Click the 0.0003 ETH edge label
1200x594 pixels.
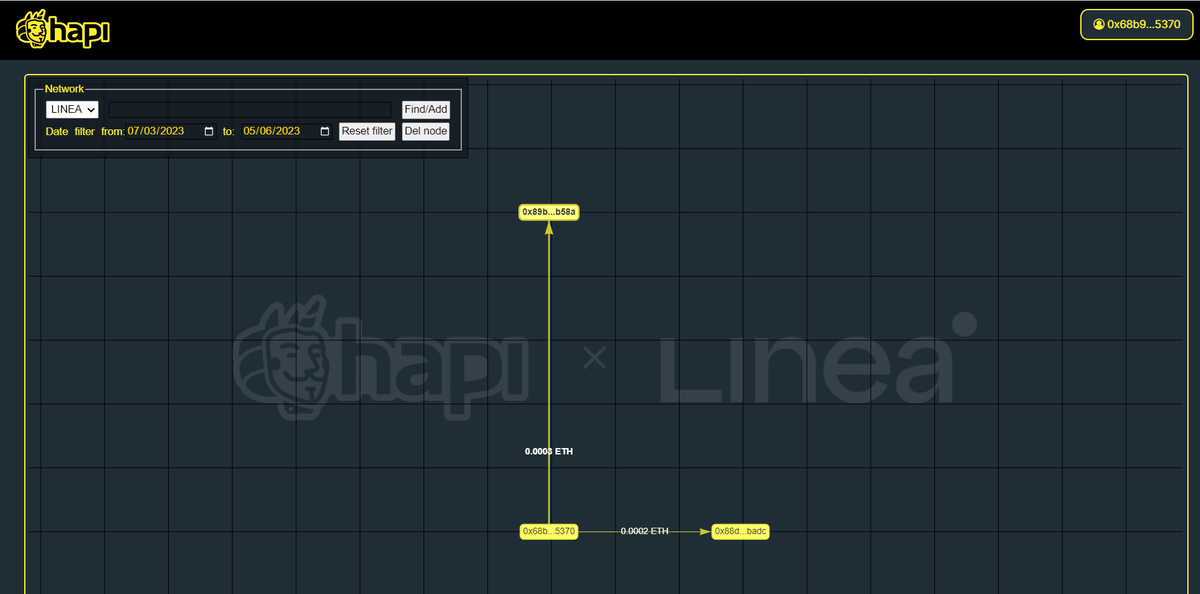point(549,451)
